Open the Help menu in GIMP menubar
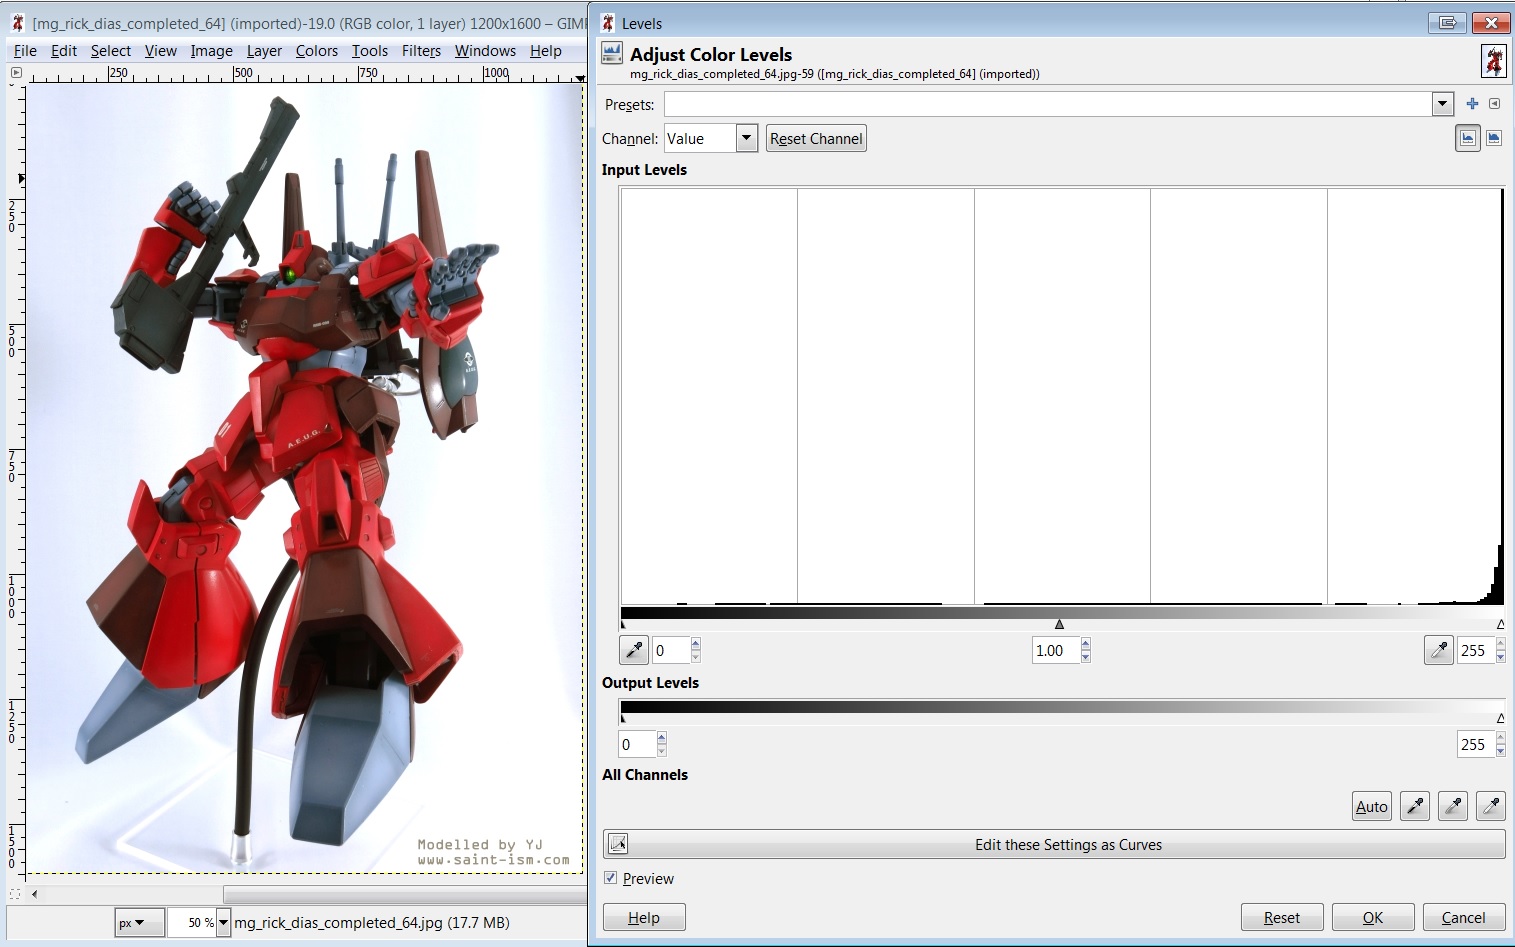This screenshot has width=1515, height=947. coord(546,51)
